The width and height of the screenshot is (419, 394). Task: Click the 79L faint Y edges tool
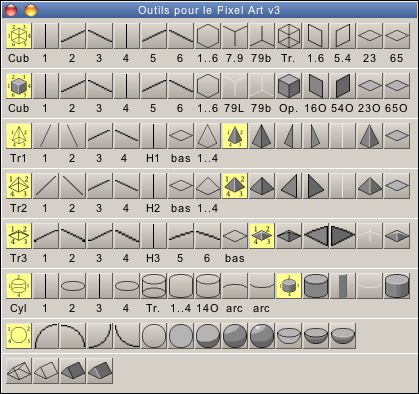[235, 86]
